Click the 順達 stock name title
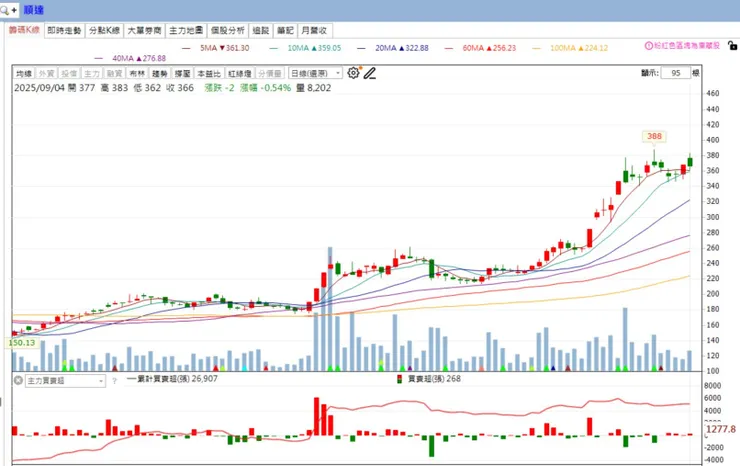The height and width of the screenshot is (466, 740). tap(34, 10)
